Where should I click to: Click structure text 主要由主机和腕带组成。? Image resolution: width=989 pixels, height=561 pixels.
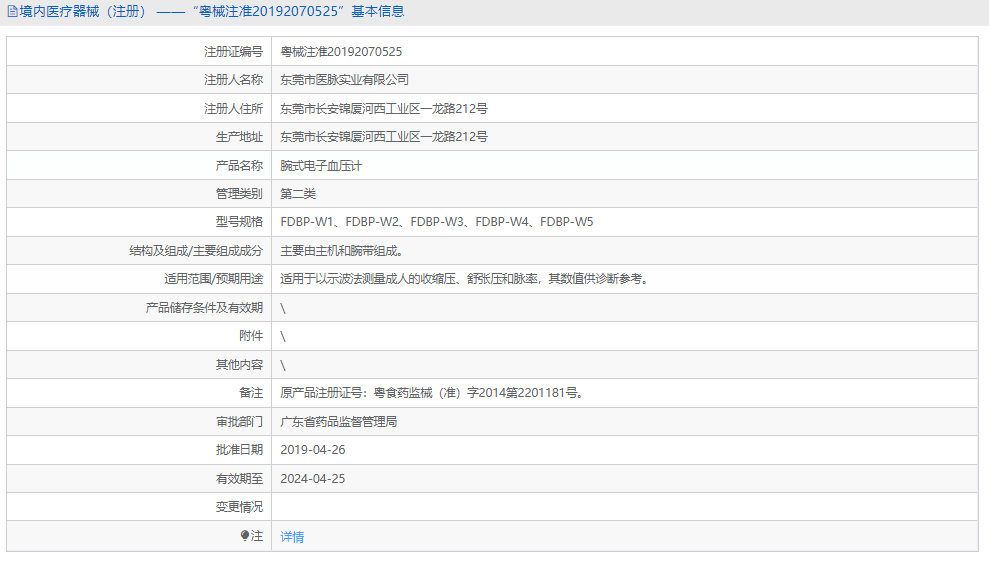[341, 251]
